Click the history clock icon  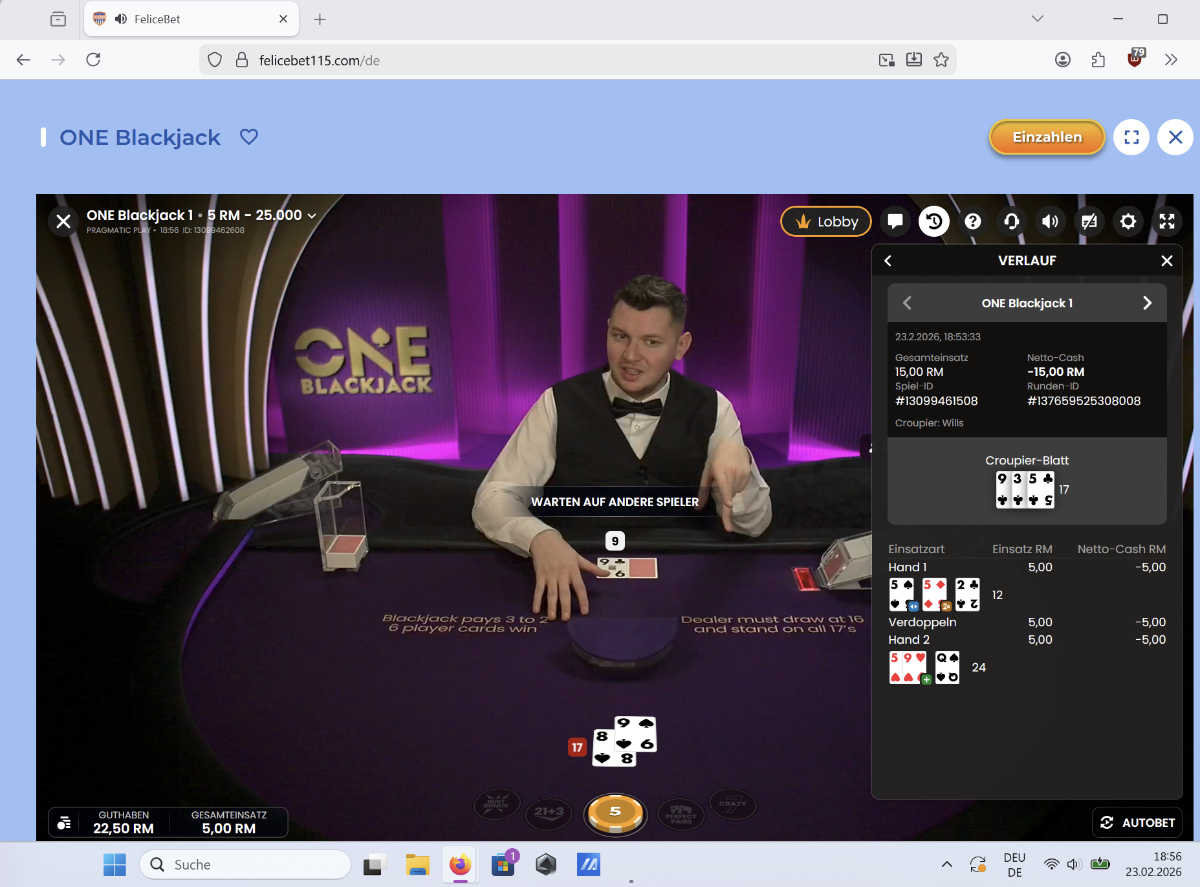click(x=934, y=222)
